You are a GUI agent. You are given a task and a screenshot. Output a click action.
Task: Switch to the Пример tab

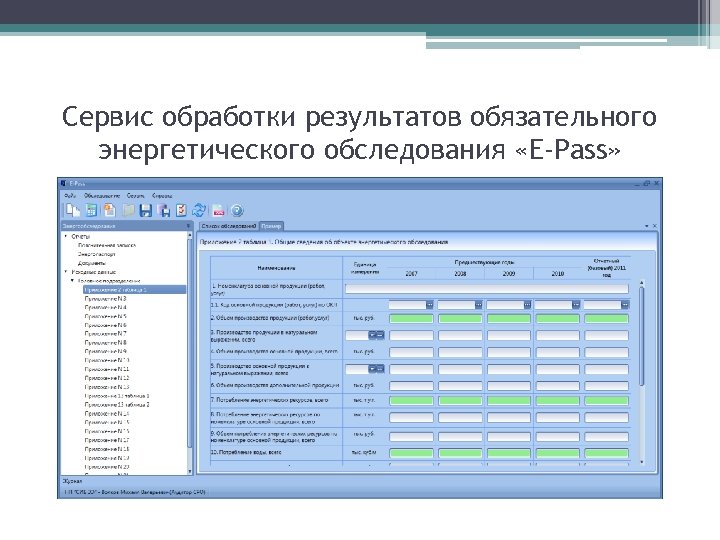pyautogui.click(x=271, y=226)
